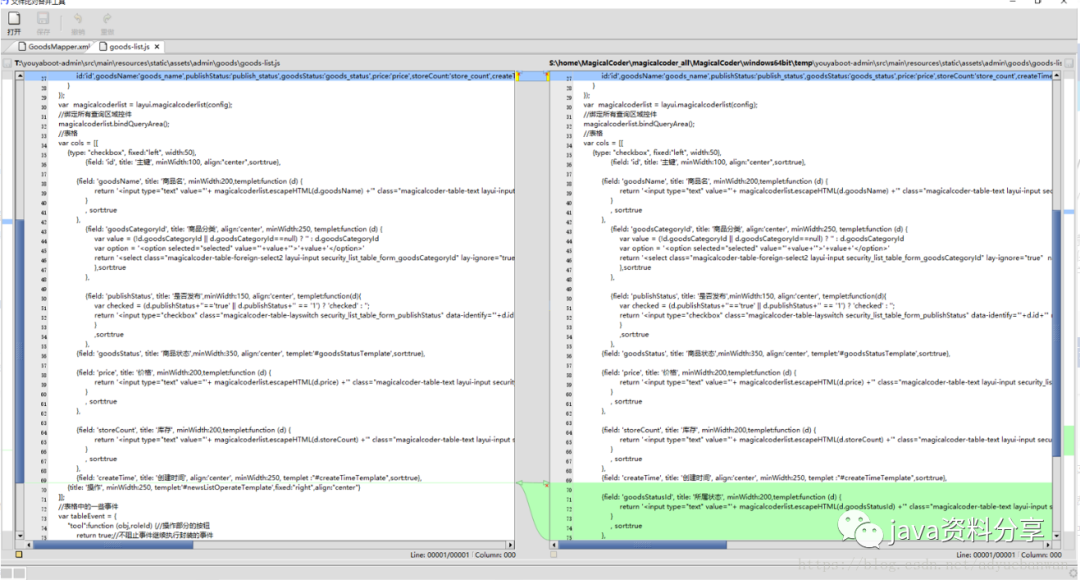Click the price field line in right pane
The width and height of the screenshot is (1080, 580).
[x=699, y=372]
